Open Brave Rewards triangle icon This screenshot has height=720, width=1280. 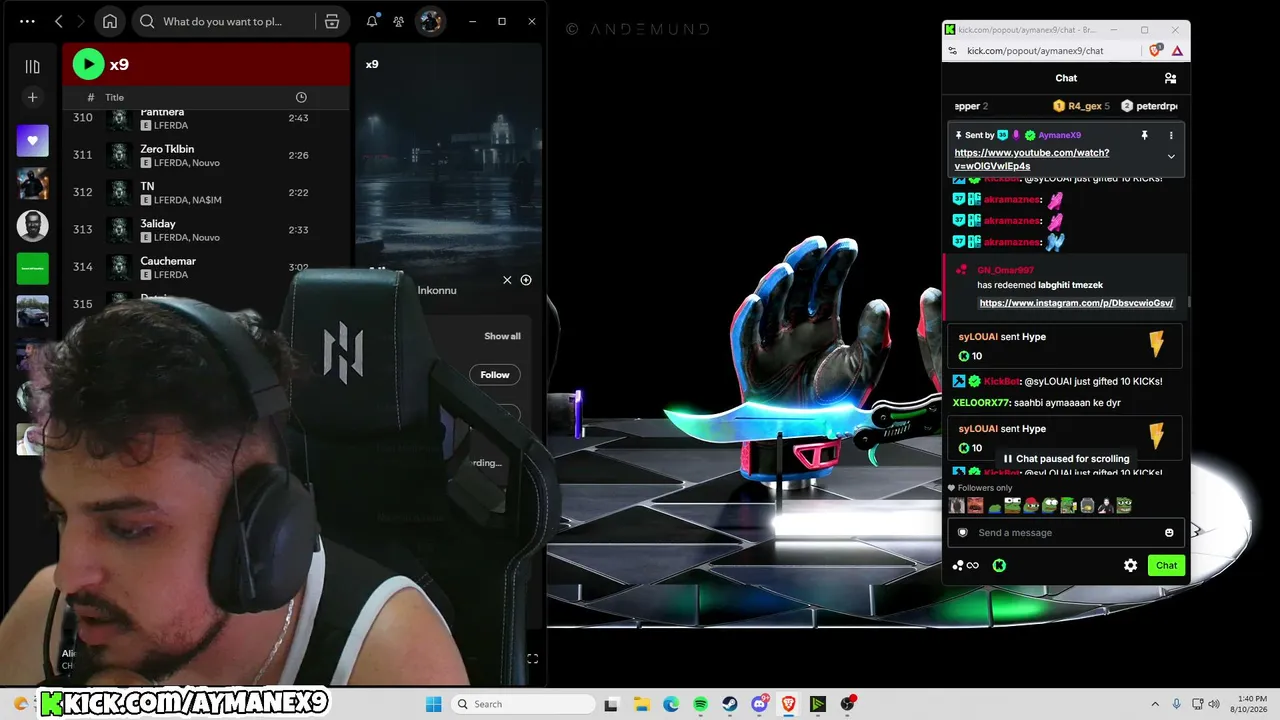coord(1177,51)
